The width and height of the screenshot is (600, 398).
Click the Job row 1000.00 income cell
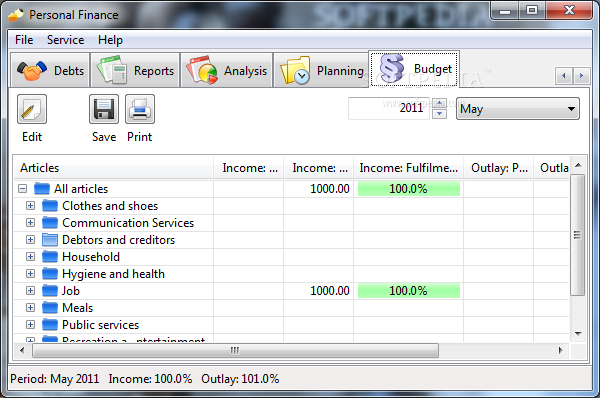(318, 291)
